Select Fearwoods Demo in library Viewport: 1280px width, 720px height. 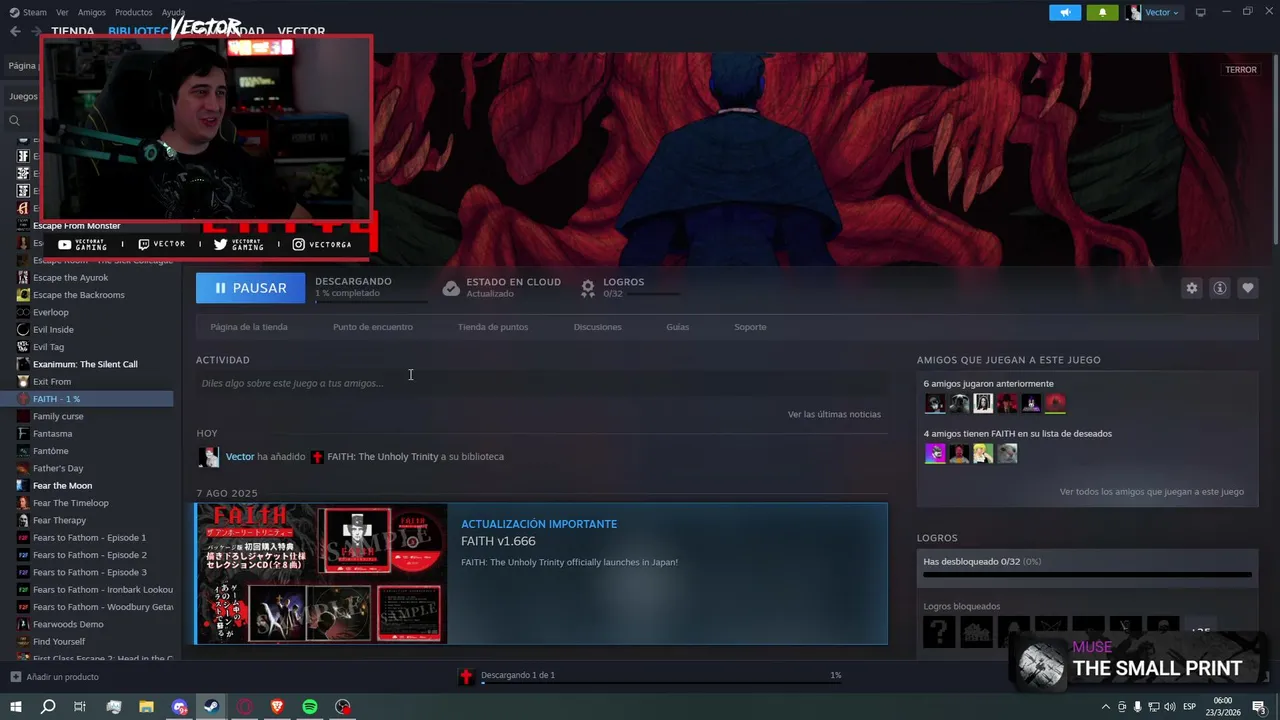tap(68, 624)
